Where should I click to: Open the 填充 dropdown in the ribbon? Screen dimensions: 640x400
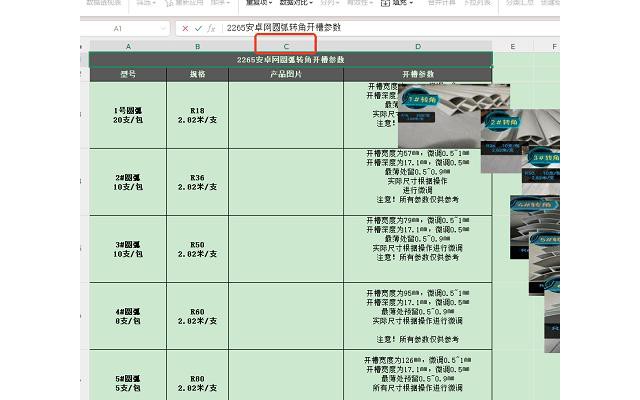[397, 3]
